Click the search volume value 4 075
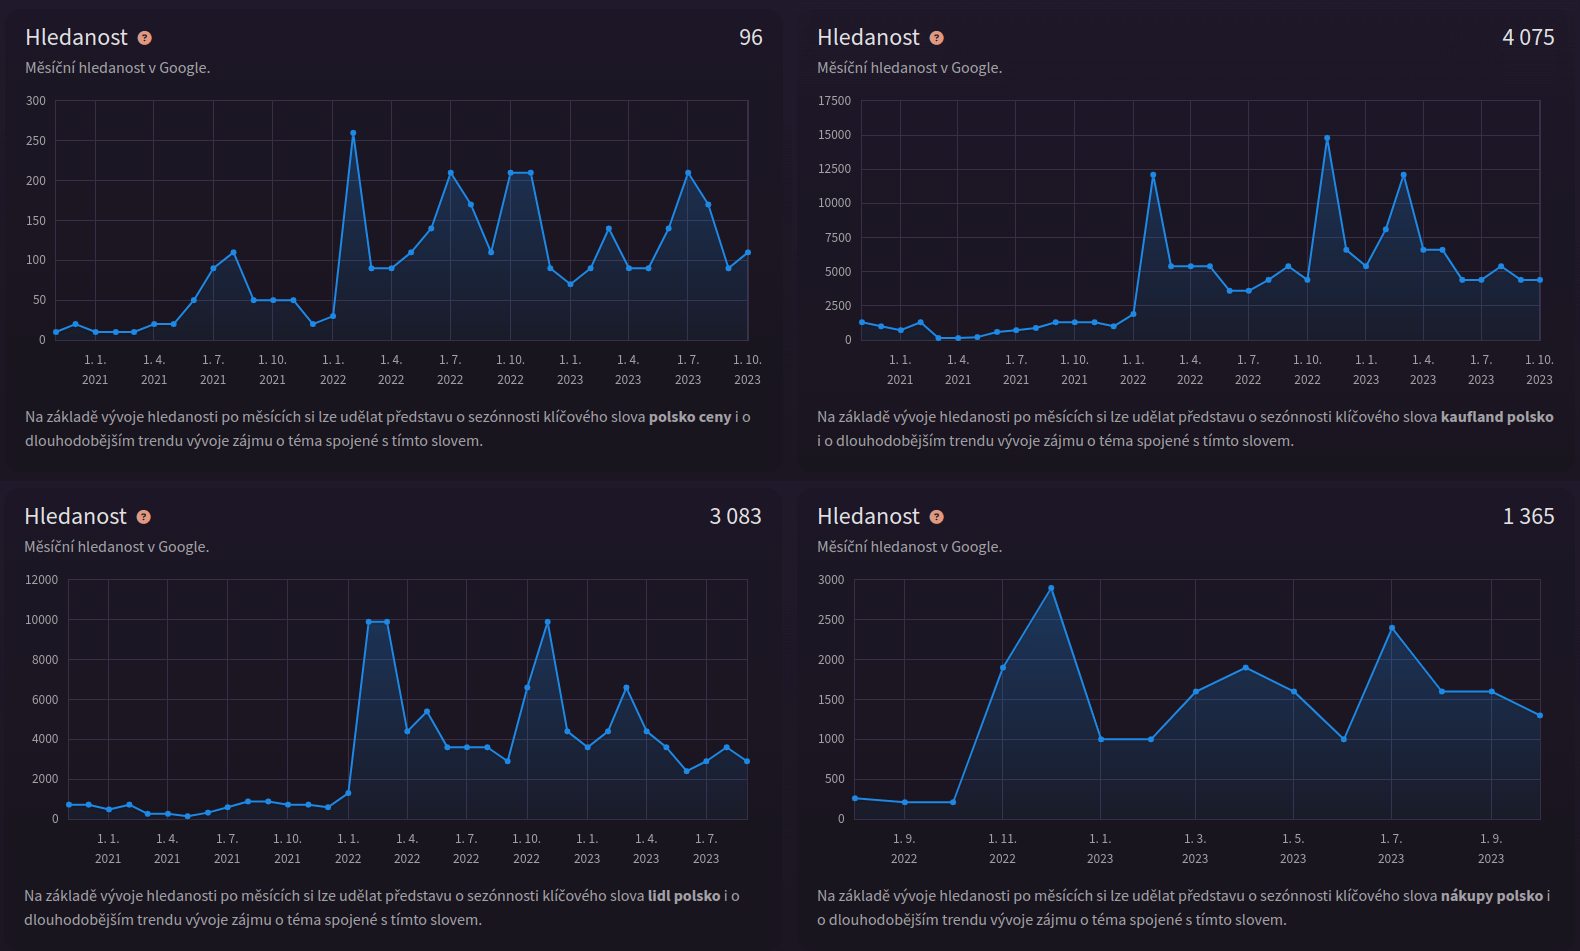 (x=1528, y=37)
